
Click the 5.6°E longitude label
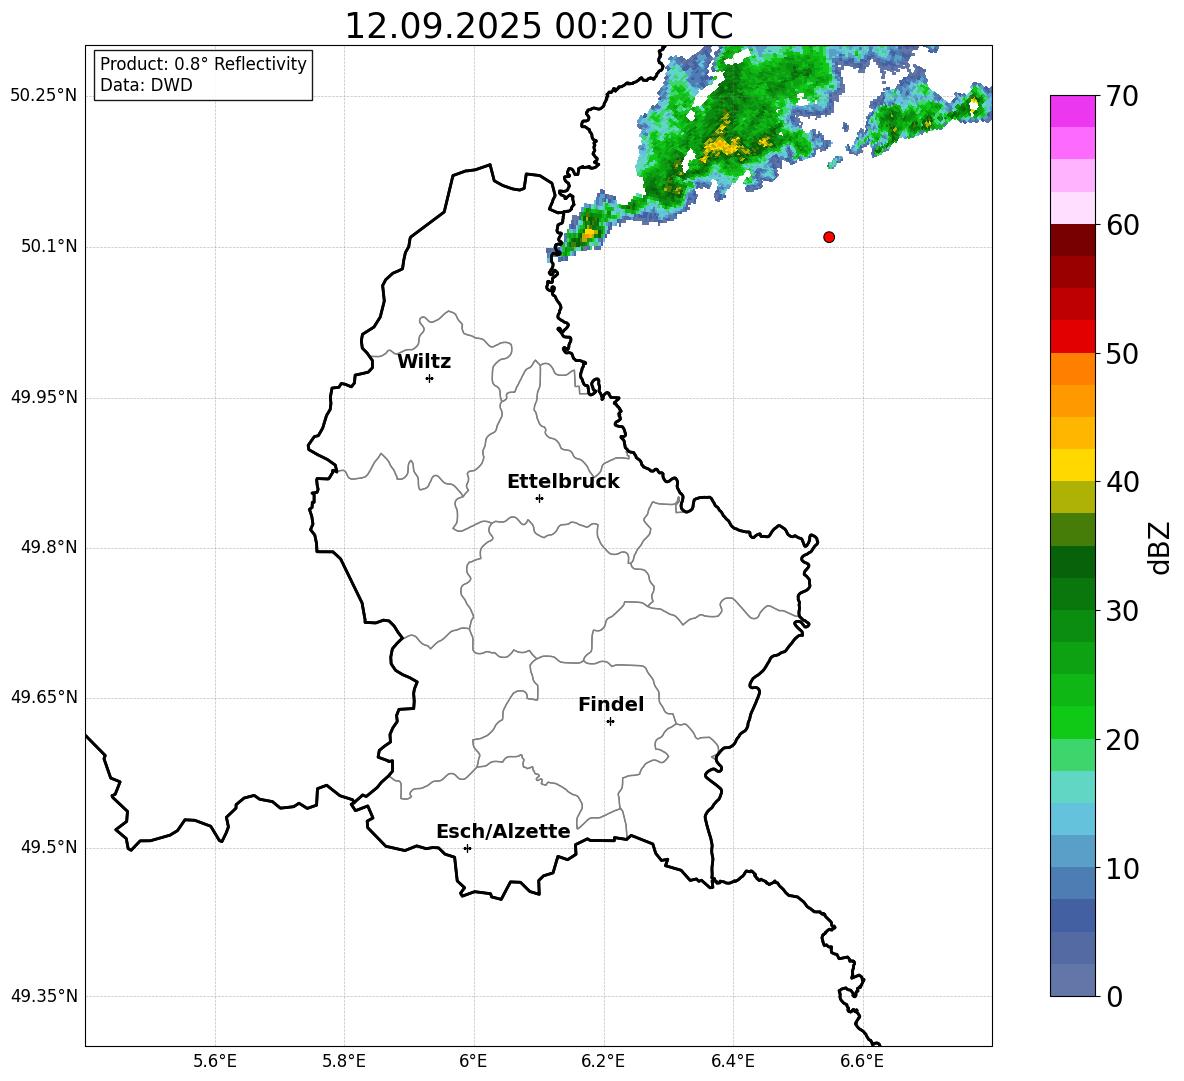[x=215, y=1061]
